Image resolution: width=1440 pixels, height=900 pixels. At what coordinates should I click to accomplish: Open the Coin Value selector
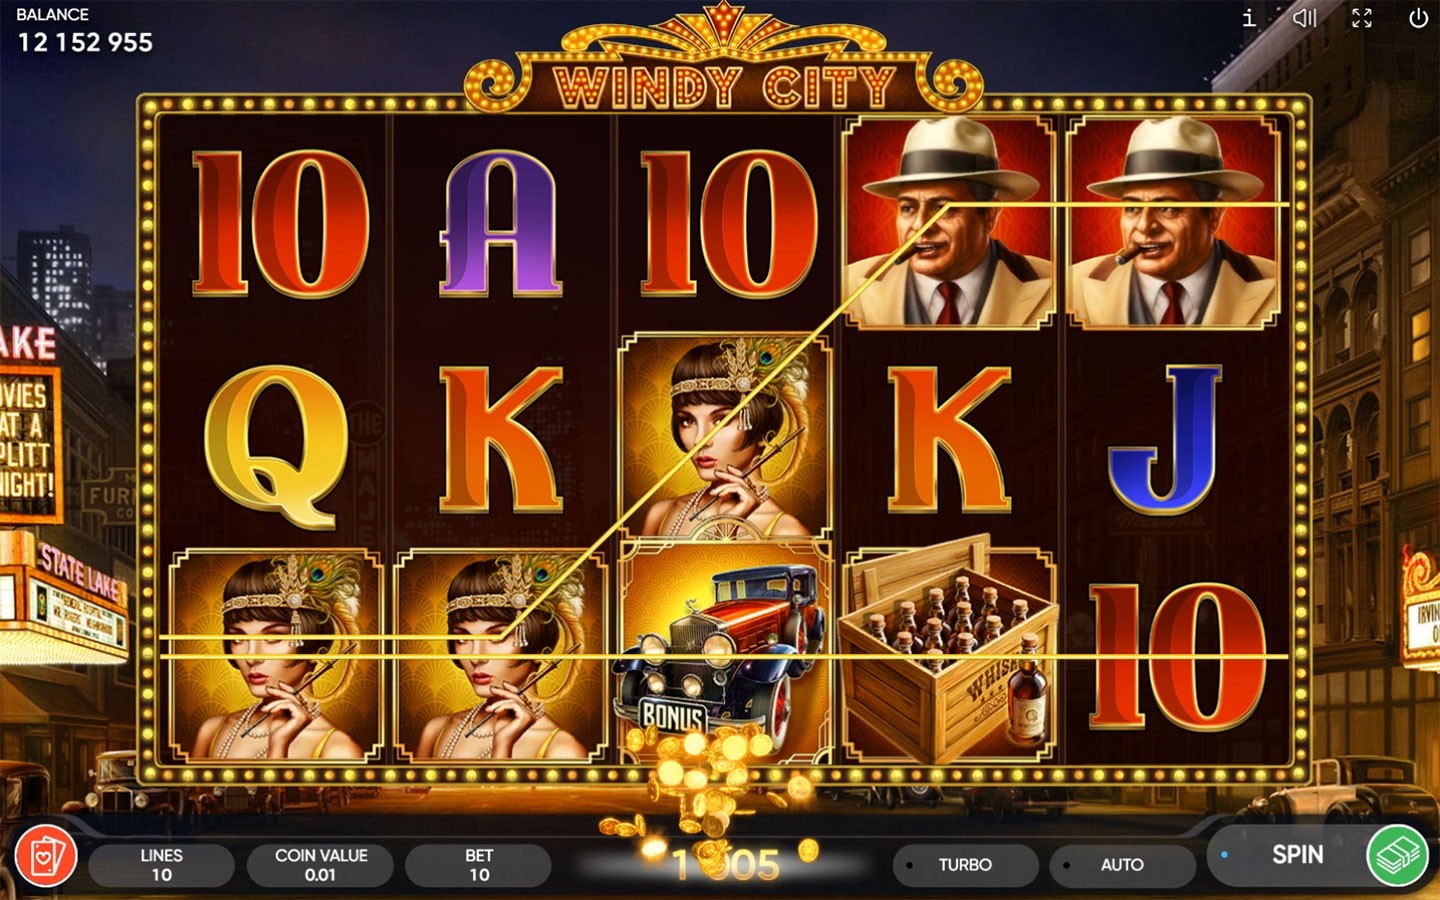click(320, 865)
